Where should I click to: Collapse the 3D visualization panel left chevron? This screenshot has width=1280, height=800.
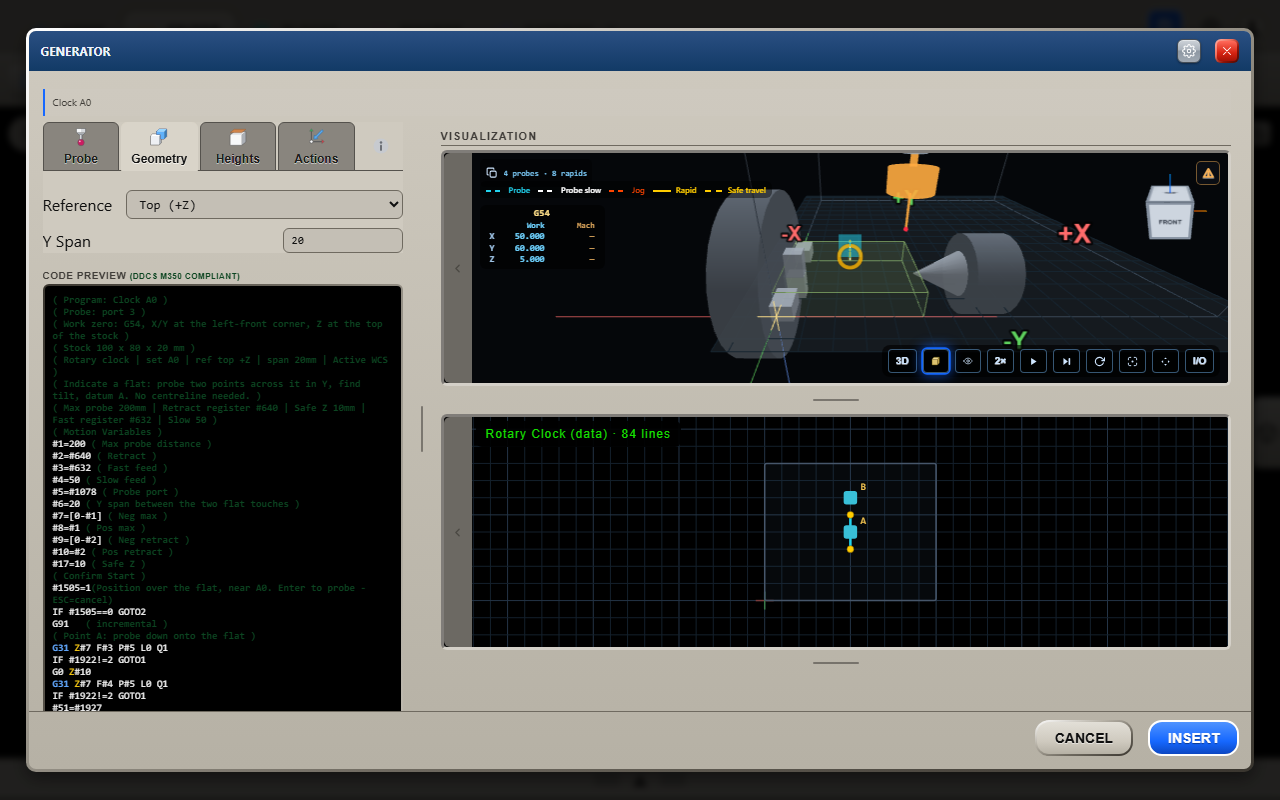coord(458,268)
